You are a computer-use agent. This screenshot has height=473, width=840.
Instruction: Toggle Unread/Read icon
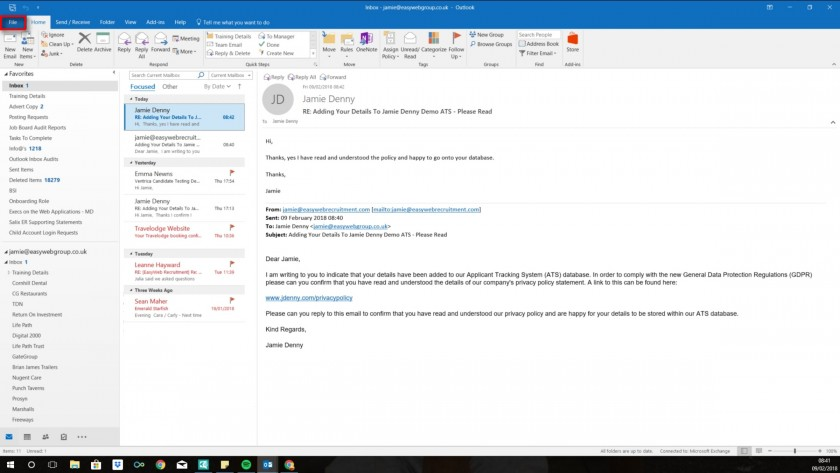410,39
